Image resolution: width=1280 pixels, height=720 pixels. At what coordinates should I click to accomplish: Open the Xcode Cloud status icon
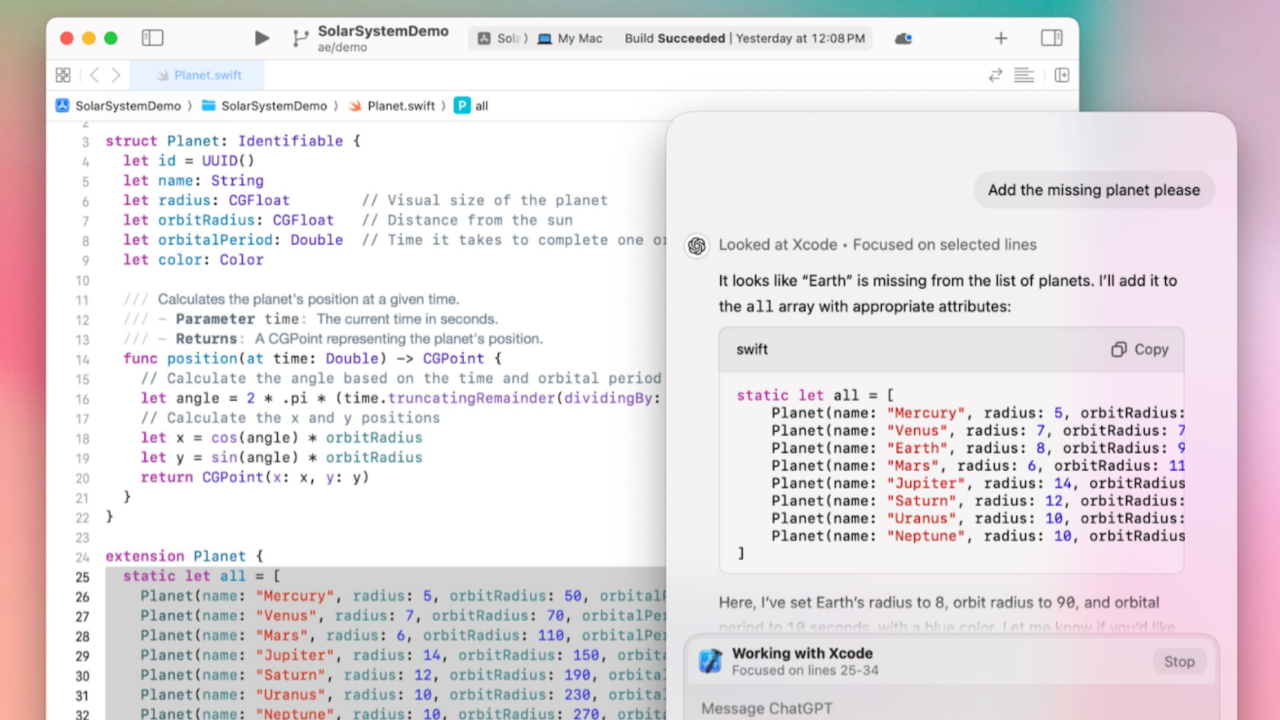[x=903, y=38]
